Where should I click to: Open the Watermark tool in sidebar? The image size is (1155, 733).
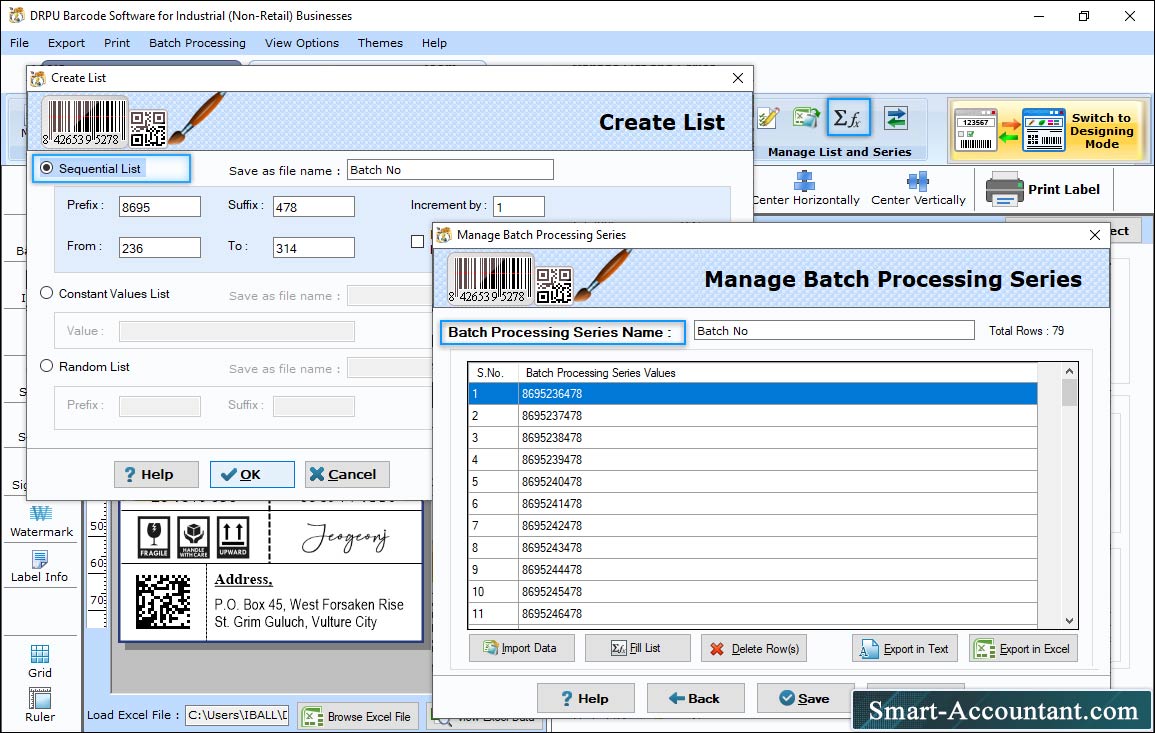(x=41, y=521)
